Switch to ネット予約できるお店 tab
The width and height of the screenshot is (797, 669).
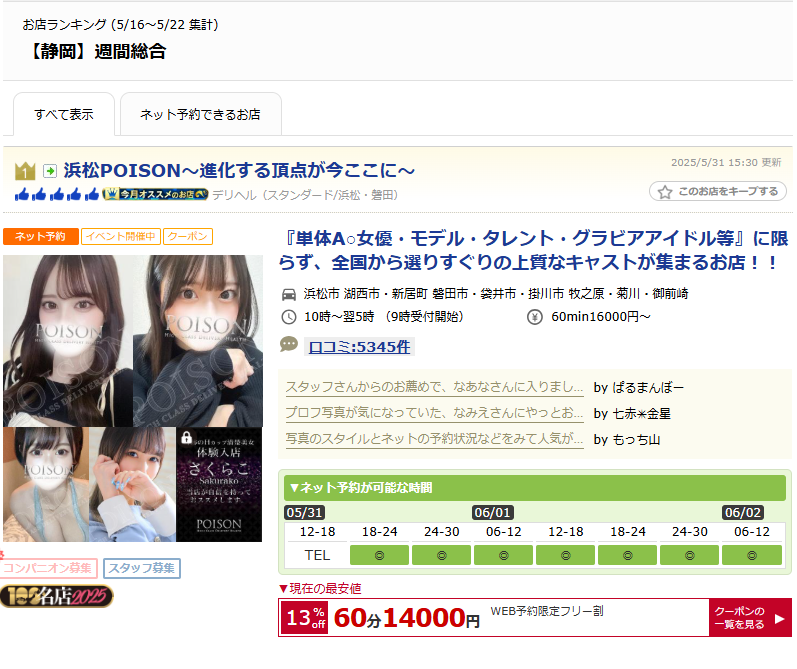click(x=200, y=114)
